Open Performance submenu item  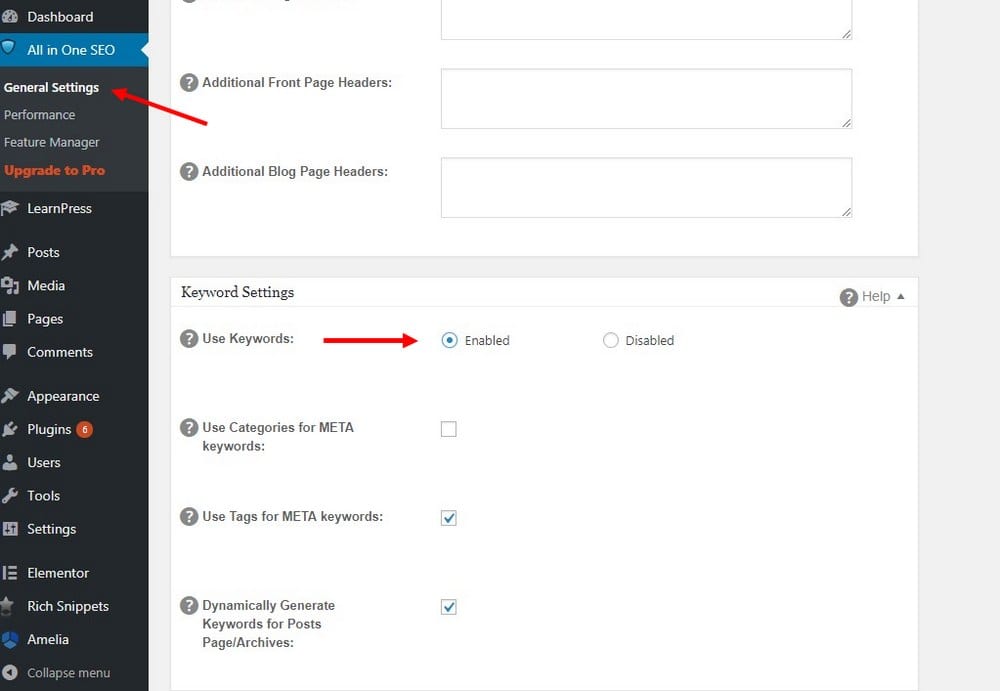pos(40,115)
